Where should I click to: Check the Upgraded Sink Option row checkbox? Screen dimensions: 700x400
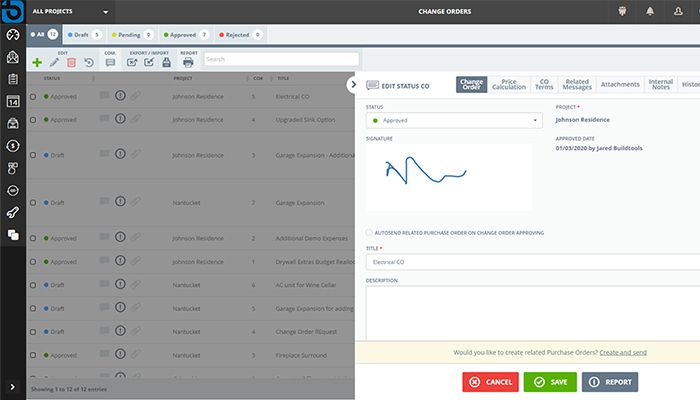tap(33, 120)
